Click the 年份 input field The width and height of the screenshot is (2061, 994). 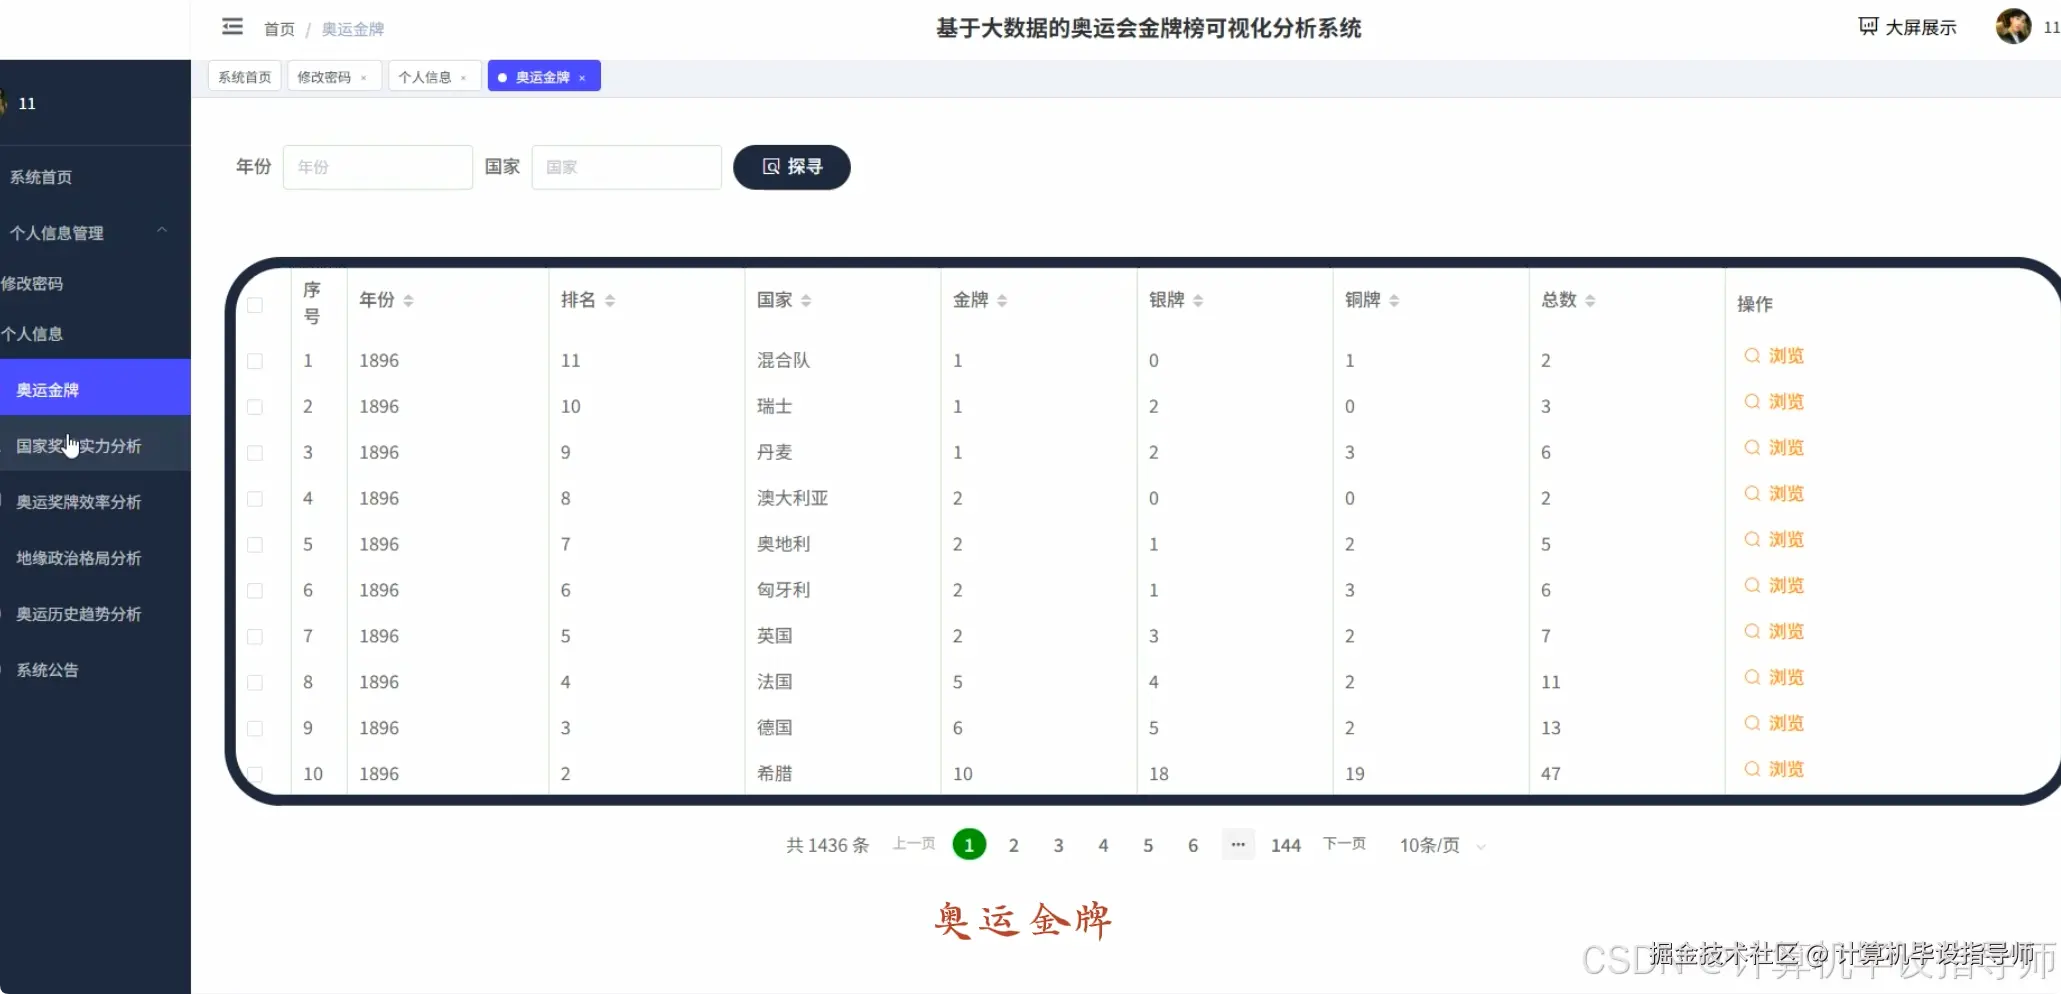pyautogui.click(x=377, y=167)
